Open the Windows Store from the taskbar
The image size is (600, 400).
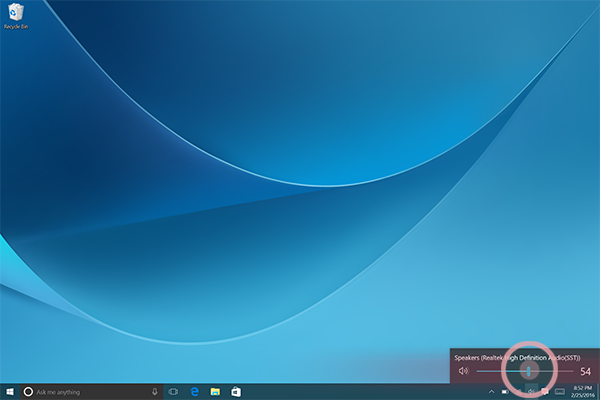(236, 392)
